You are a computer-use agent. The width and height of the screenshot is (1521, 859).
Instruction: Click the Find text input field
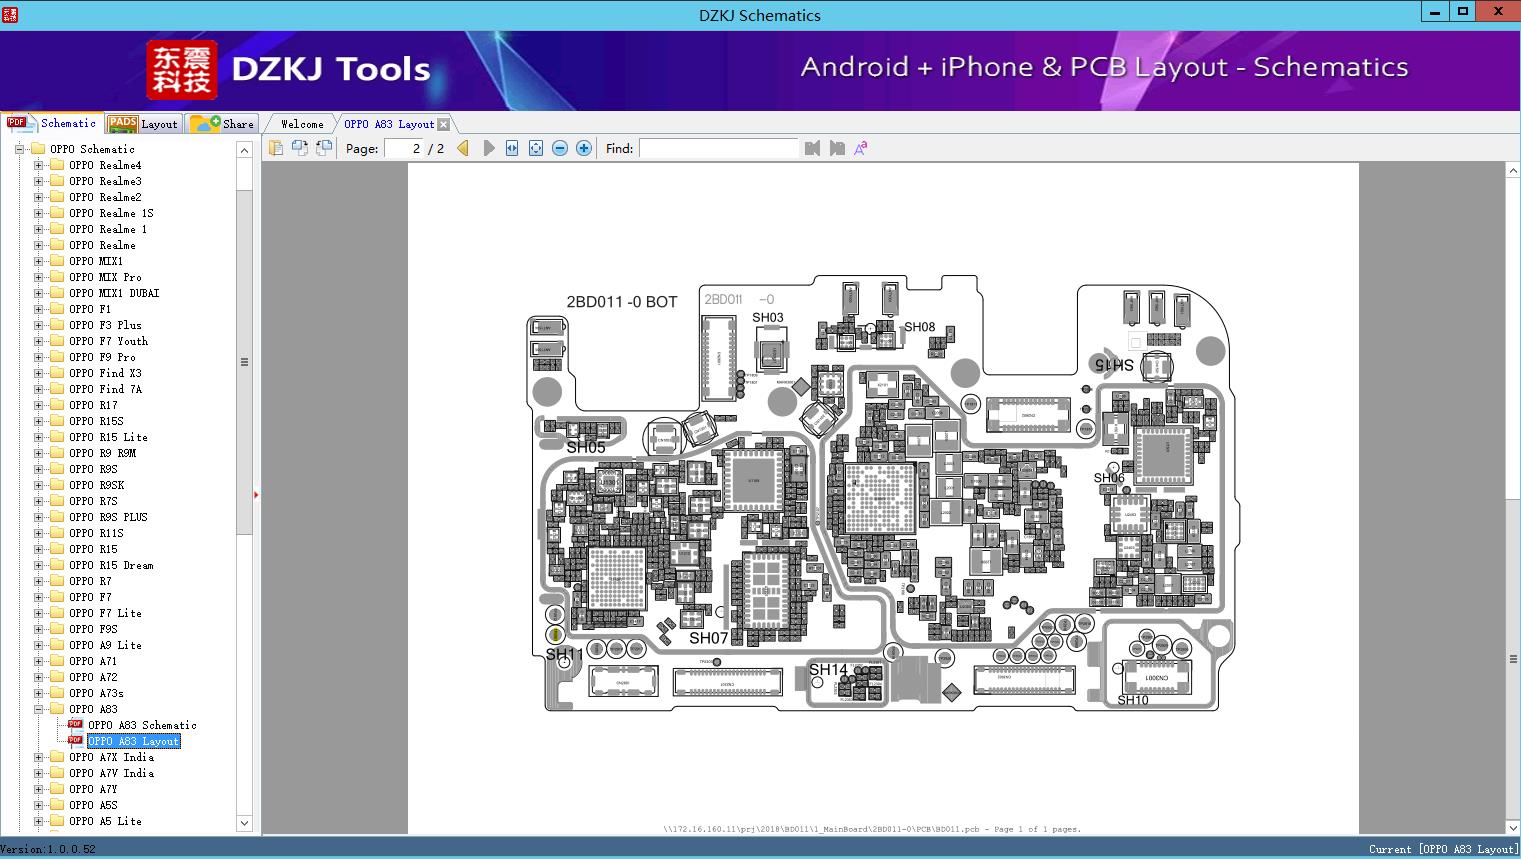tap(719, 148)
